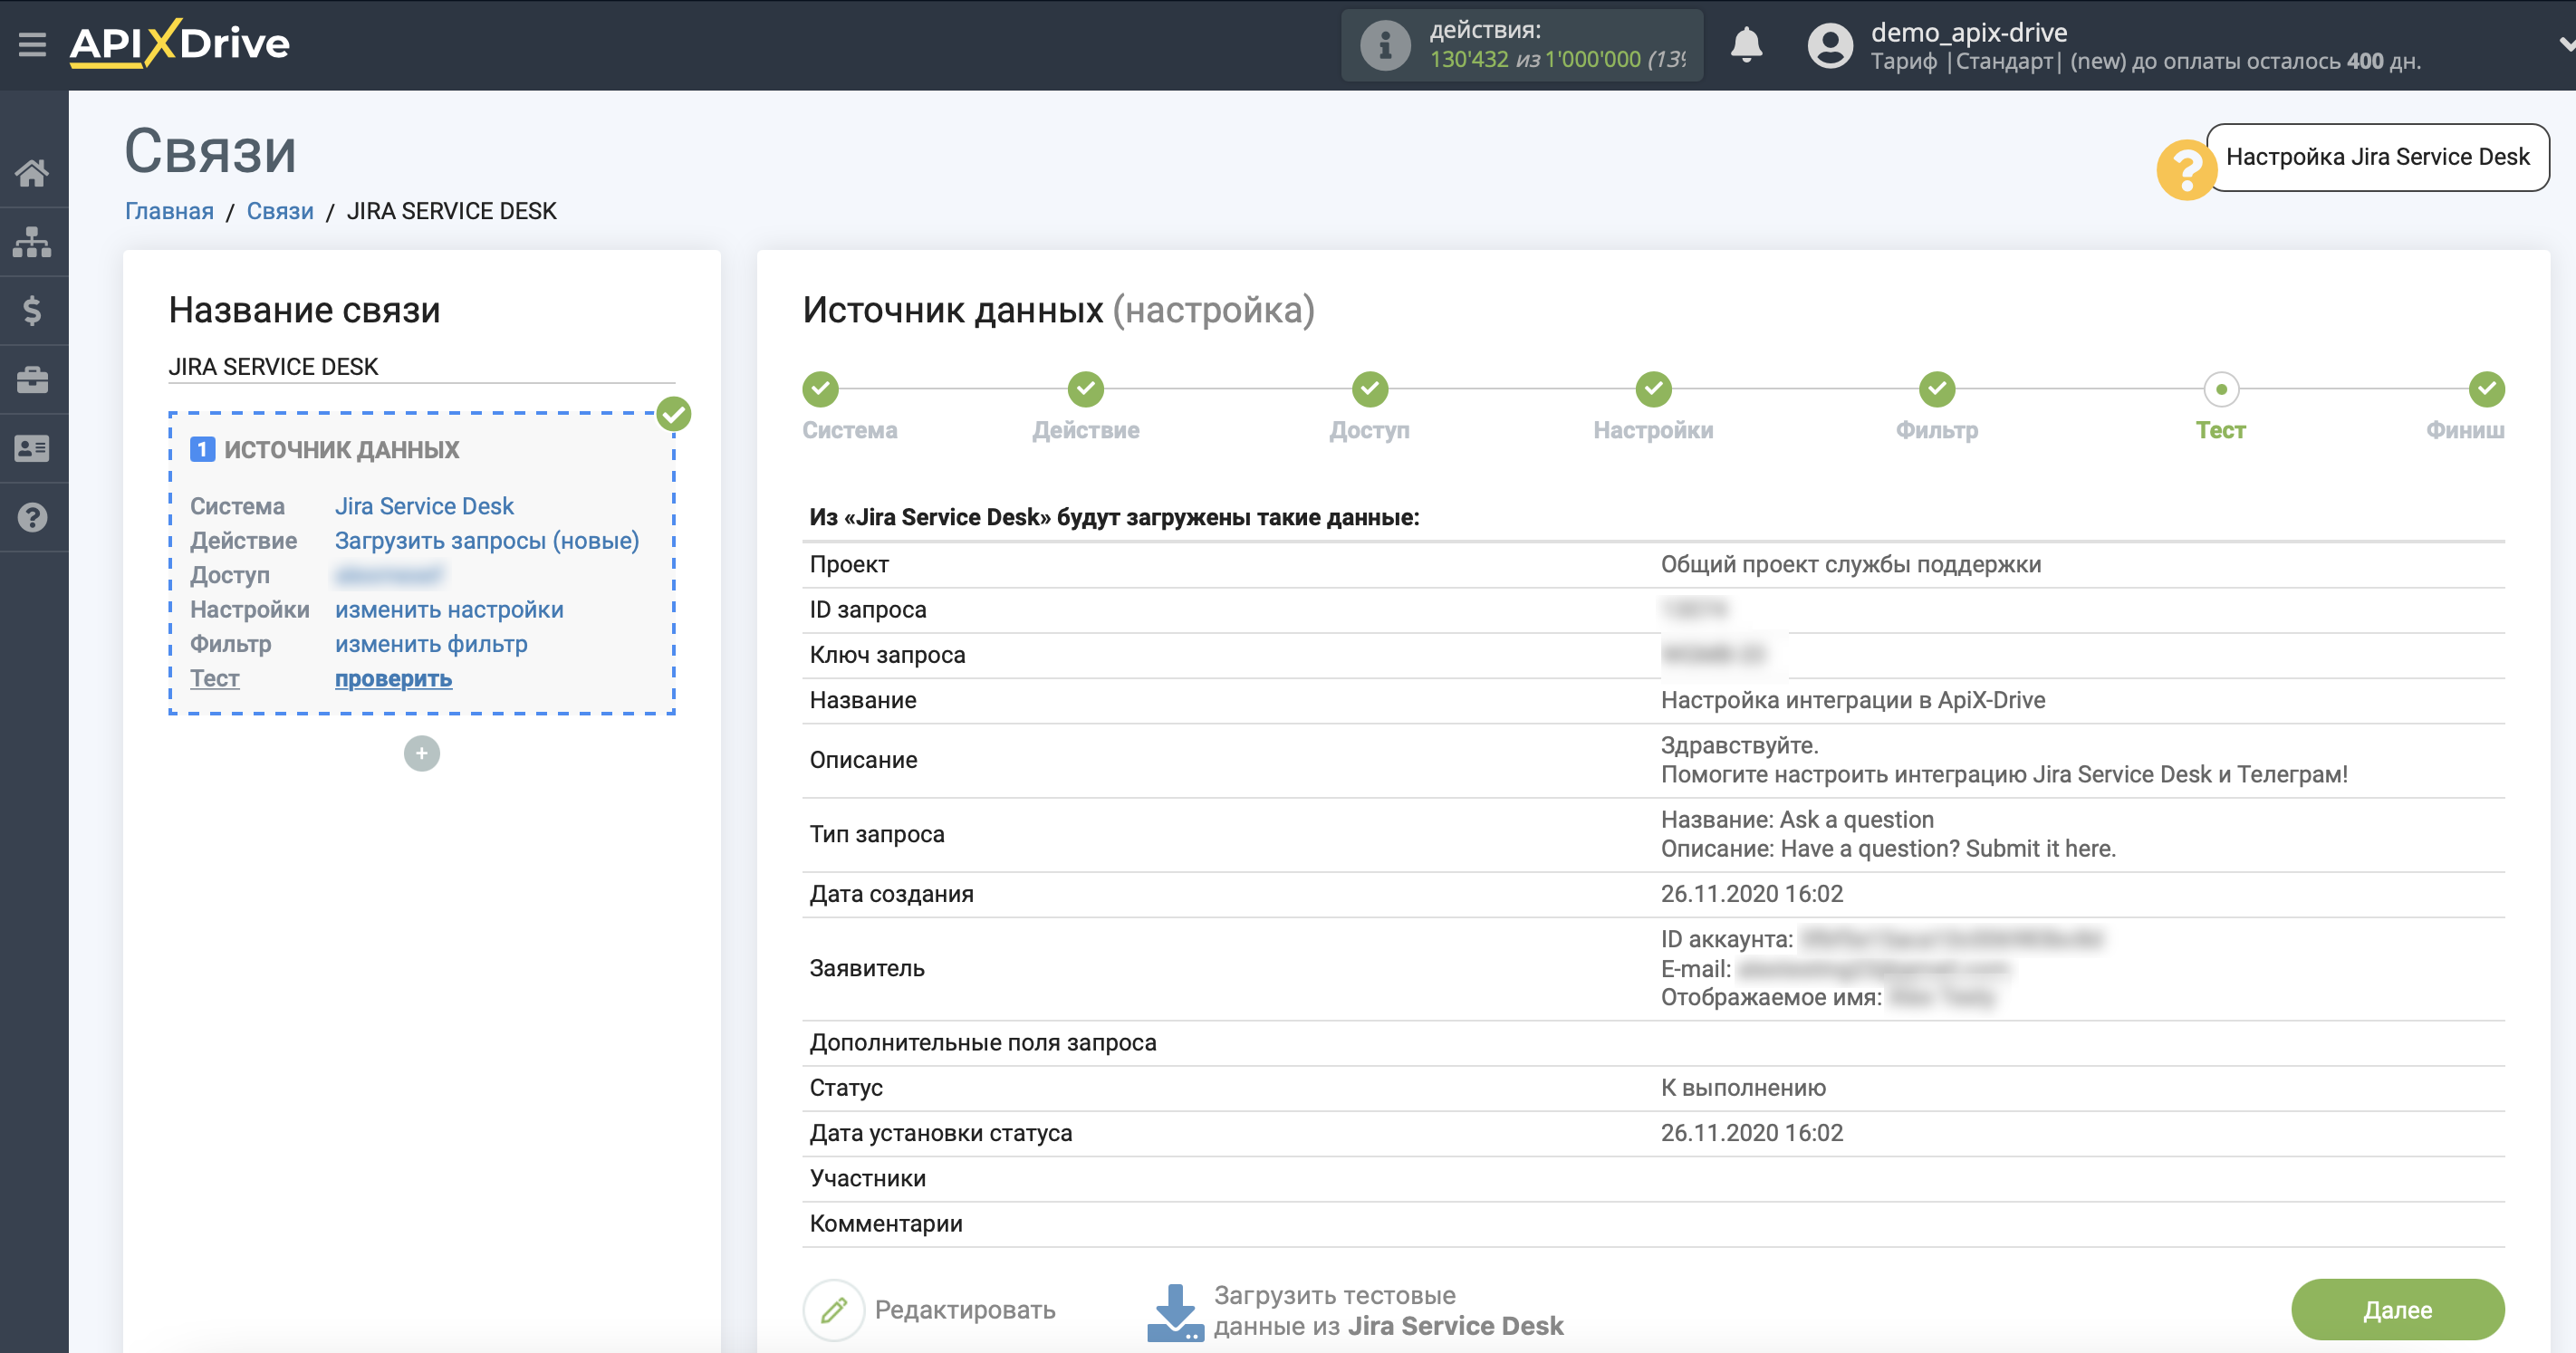Go to Связи breadcrumb link
The image size is (2576, 1353).
(x=280, y=211)
